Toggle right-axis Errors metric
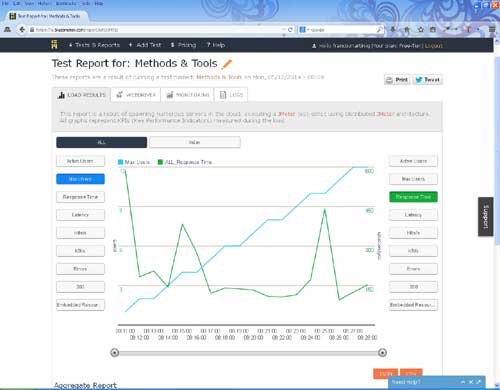Viewport: 500px width, 390px height. [413, 269]
